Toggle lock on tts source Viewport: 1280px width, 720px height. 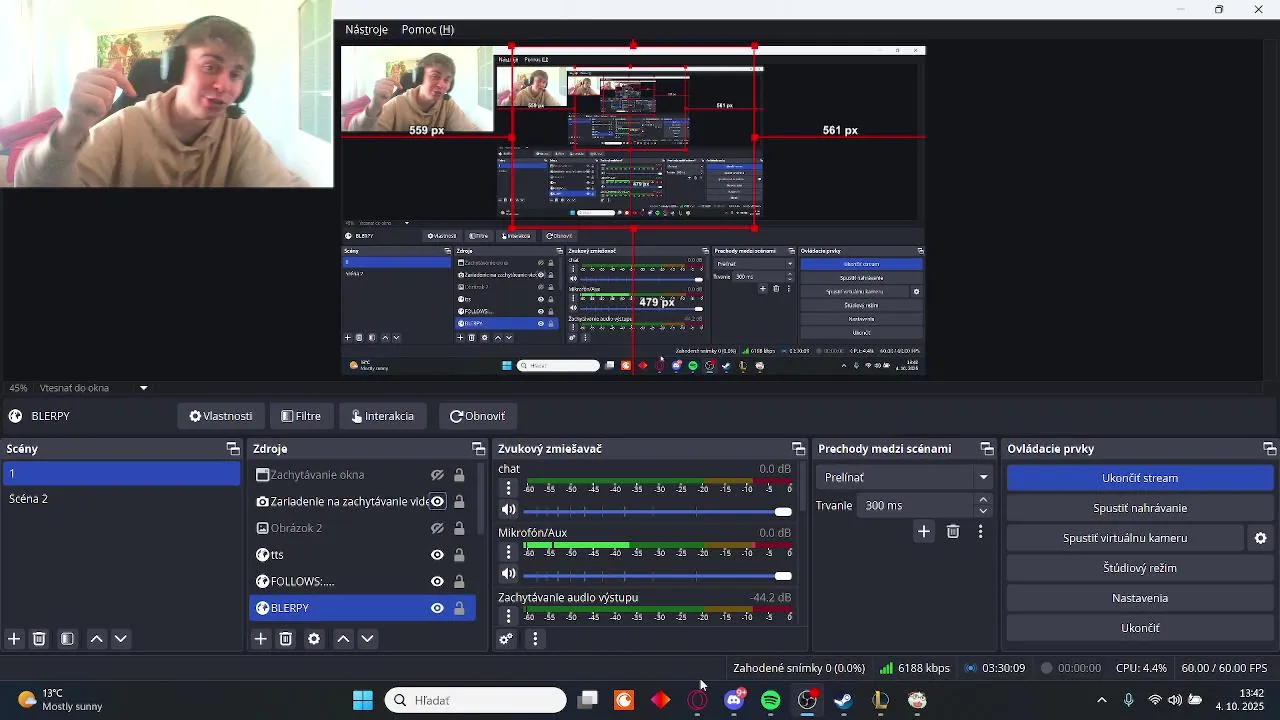click(459, 555)
